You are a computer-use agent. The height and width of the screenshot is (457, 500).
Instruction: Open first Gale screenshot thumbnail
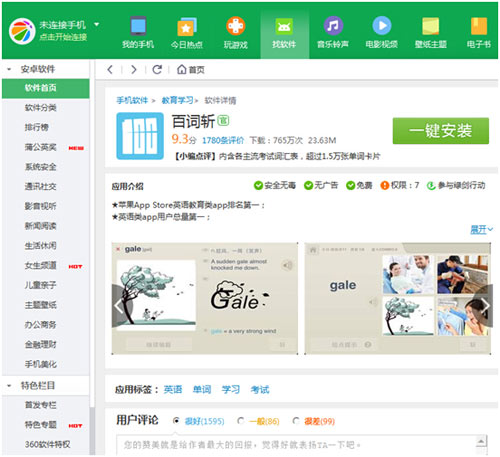click(205, 298)
